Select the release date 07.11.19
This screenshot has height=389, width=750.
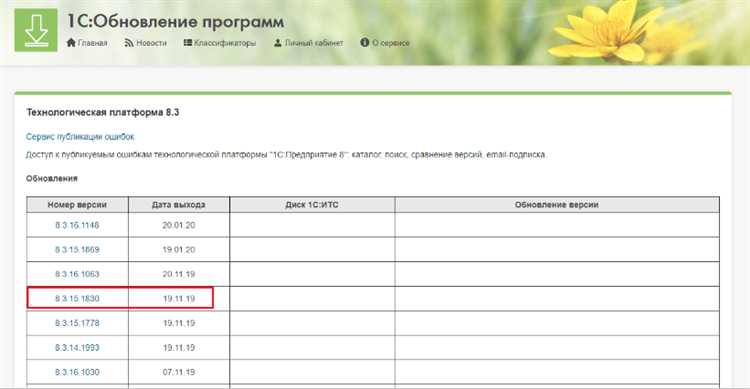178,372
